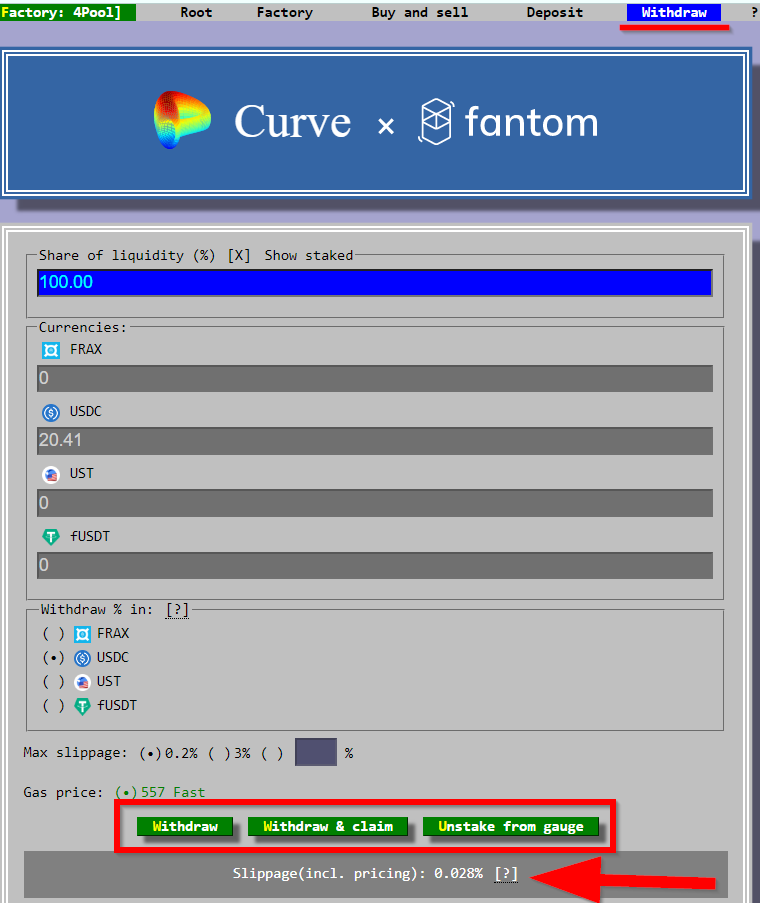
Task: Click the UST icon in Currencies
Action: [51, 474]
